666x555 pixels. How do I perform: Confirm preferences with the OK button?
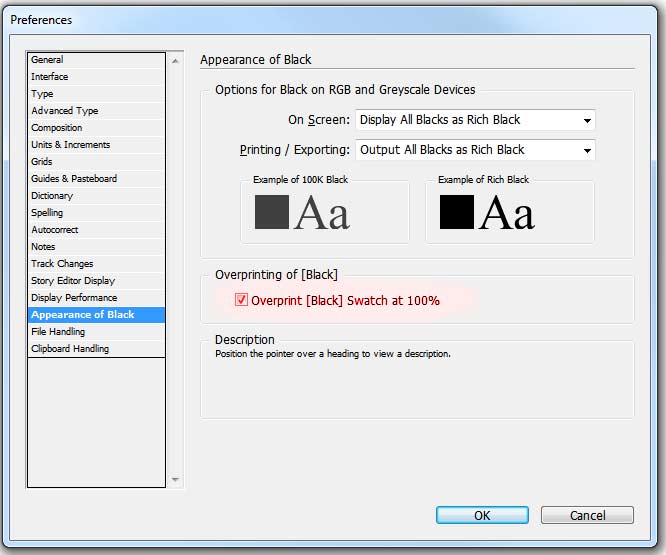[x=482, y=515]
